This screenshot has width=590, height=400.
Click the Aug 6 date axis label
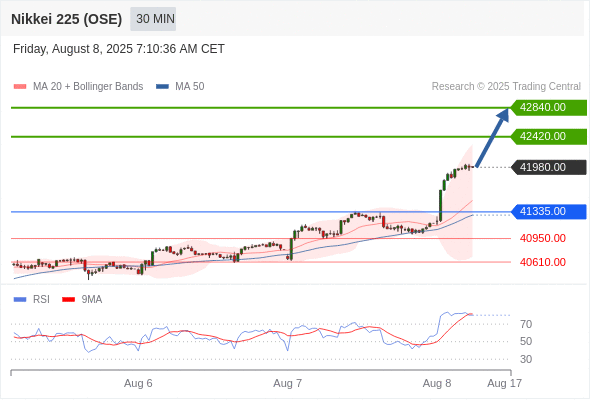point(138,383)
